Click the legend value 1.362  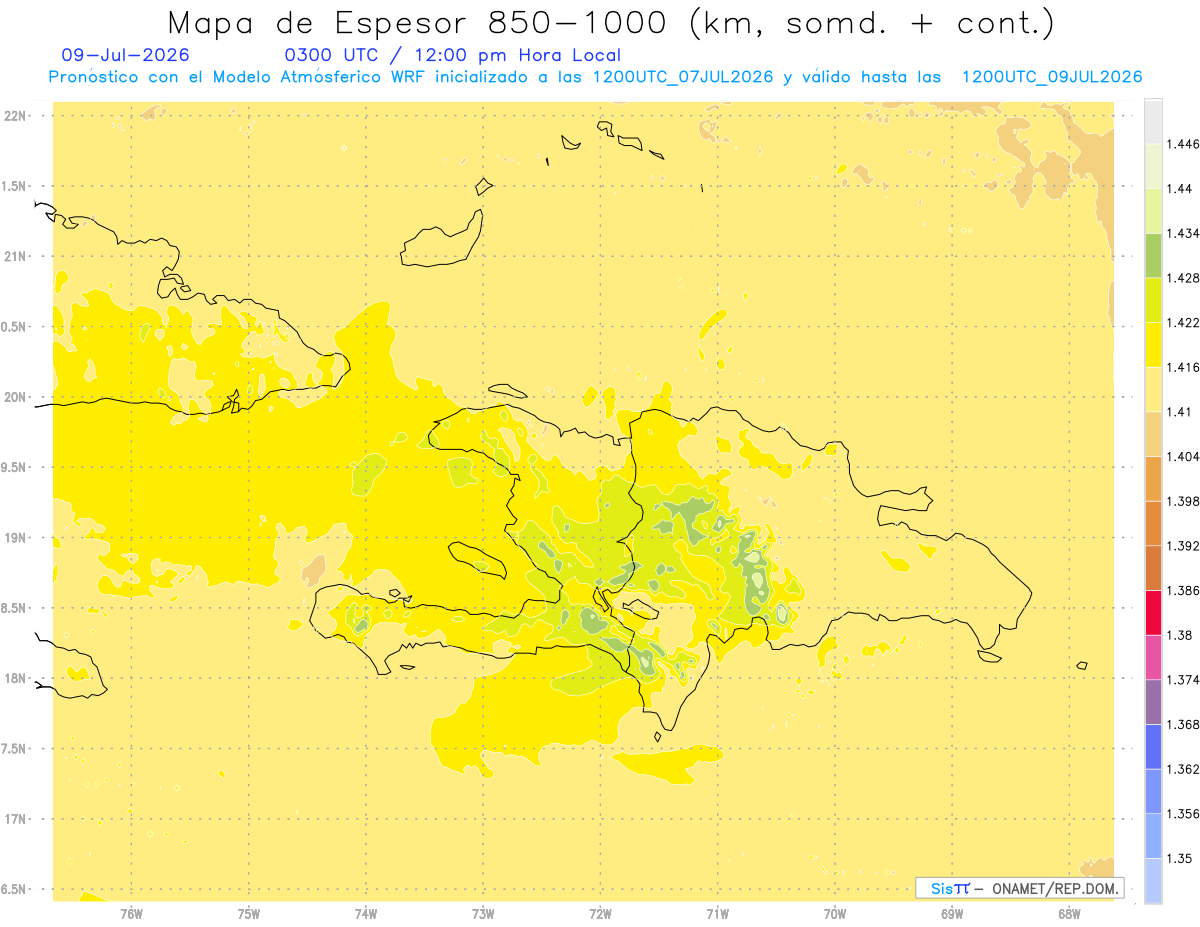[1184, 769]
